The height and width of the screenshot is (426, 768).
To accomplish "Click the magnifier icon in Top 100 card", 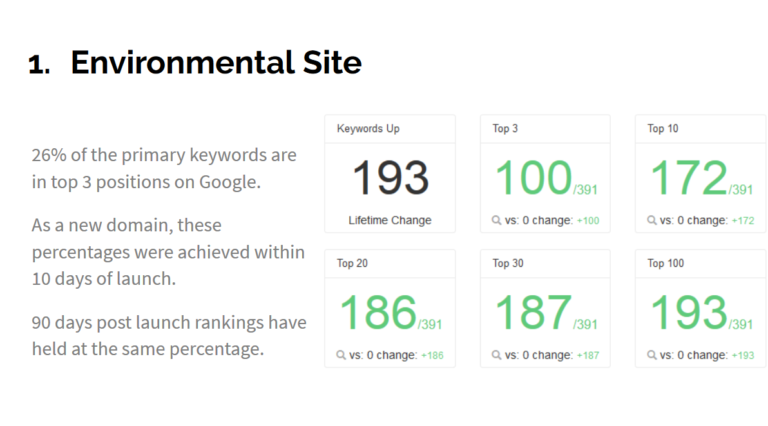I will (x=652, y=355).
